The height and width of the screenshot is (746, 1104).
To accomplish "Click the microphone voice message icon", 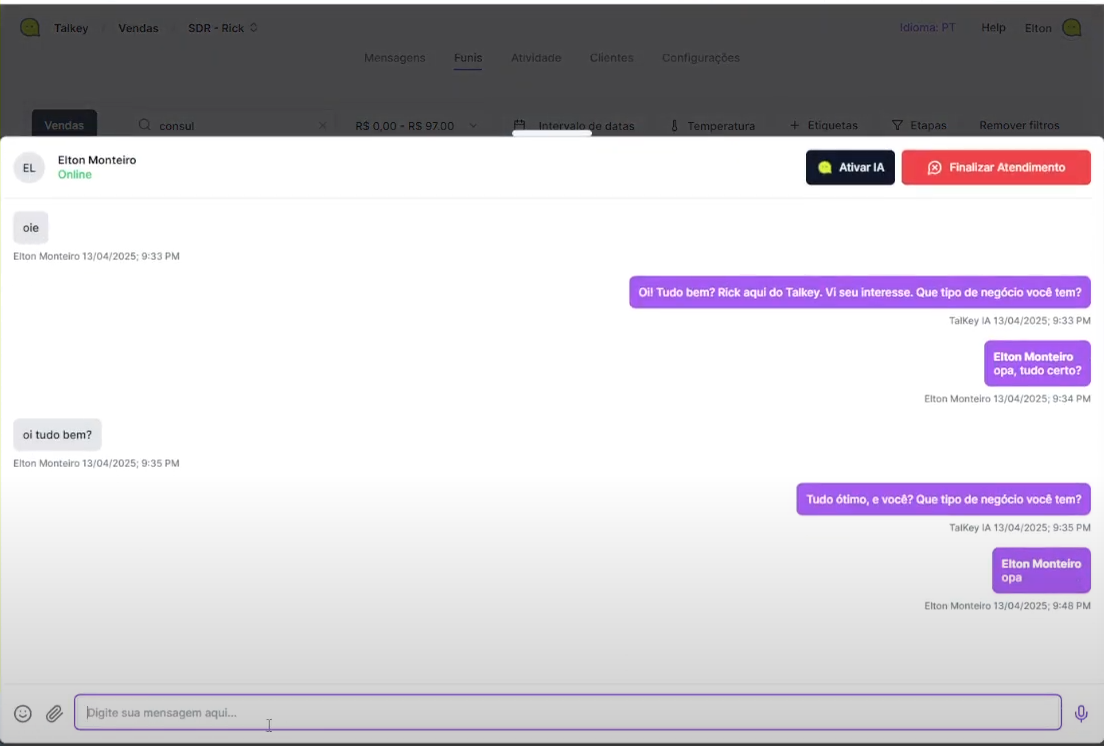I will pyautogui.click(x=1081, y=713).
